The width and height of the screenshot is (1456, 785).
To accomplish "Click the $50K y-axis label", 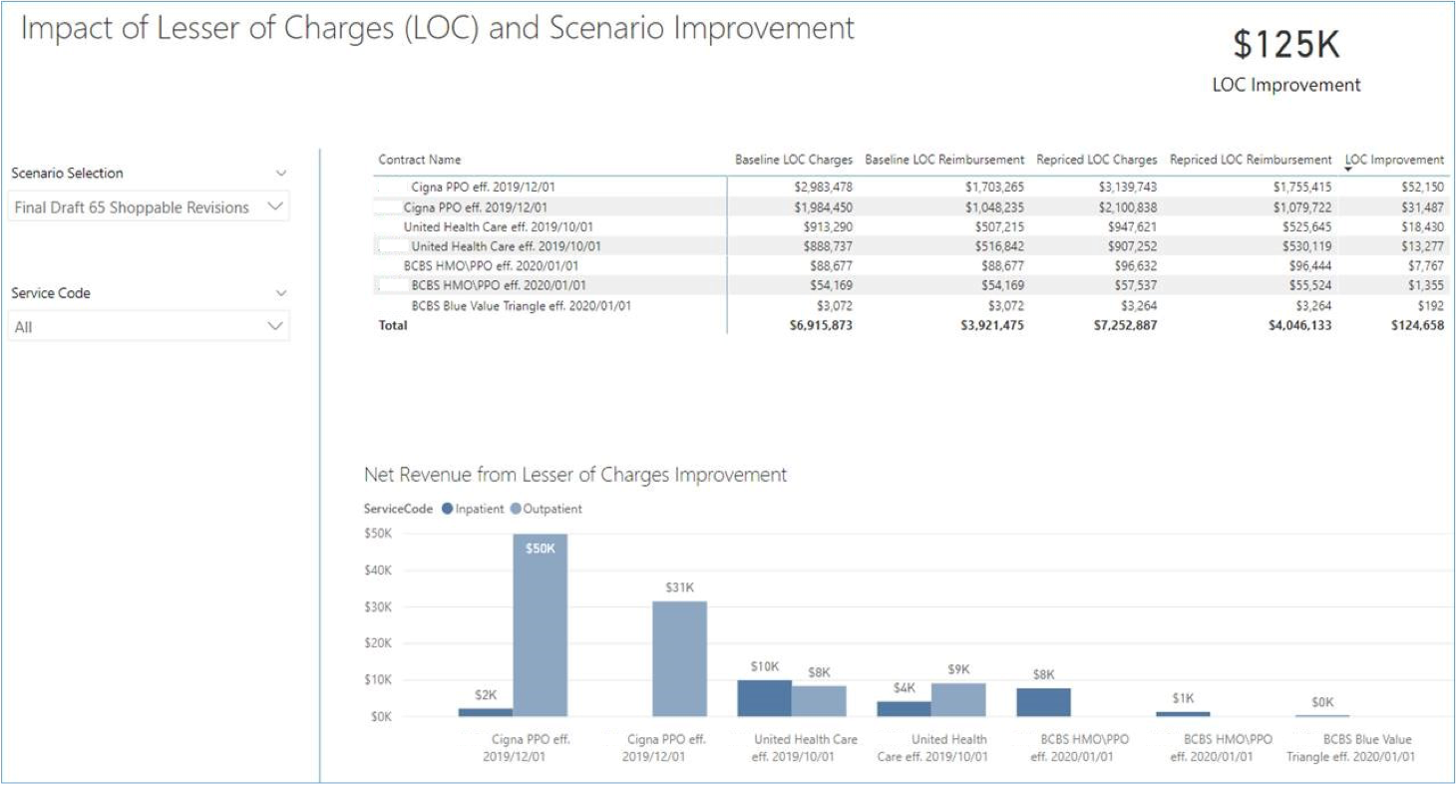I will [x=378, y=534].
